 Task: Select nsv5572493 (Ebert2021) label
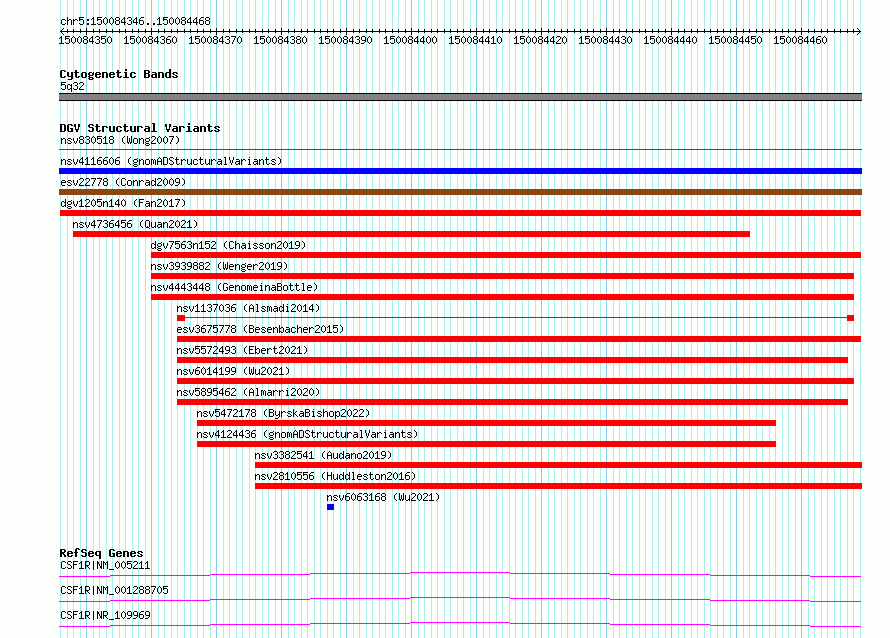[x=242, y=350]
